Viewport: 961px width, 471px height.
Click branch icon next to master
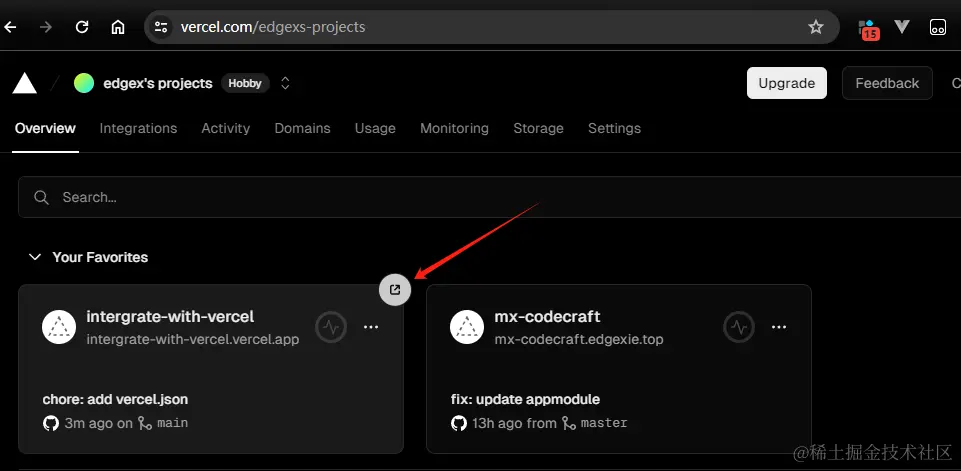click(569, 423)
